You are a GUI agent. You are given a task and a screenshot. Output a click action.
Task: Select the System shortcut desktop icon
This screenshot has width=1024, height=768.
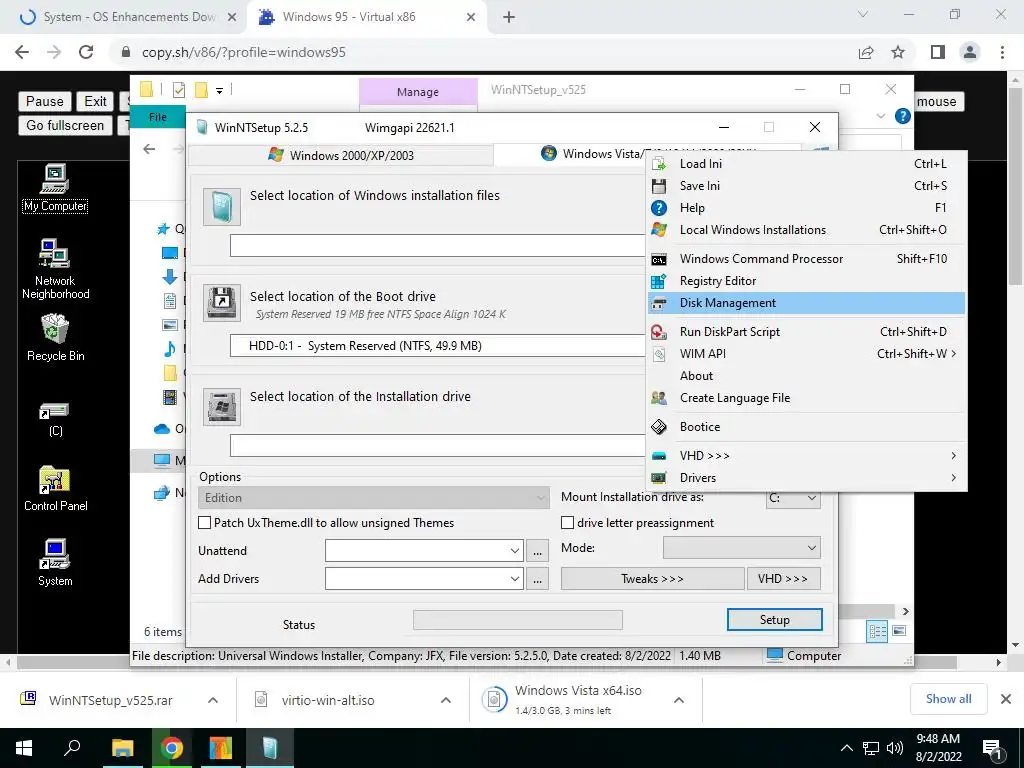click(55, 563)
